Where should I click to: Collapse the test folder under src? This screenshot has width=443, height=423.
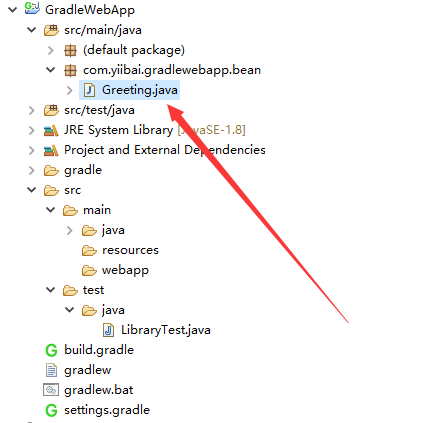[51, 290]
